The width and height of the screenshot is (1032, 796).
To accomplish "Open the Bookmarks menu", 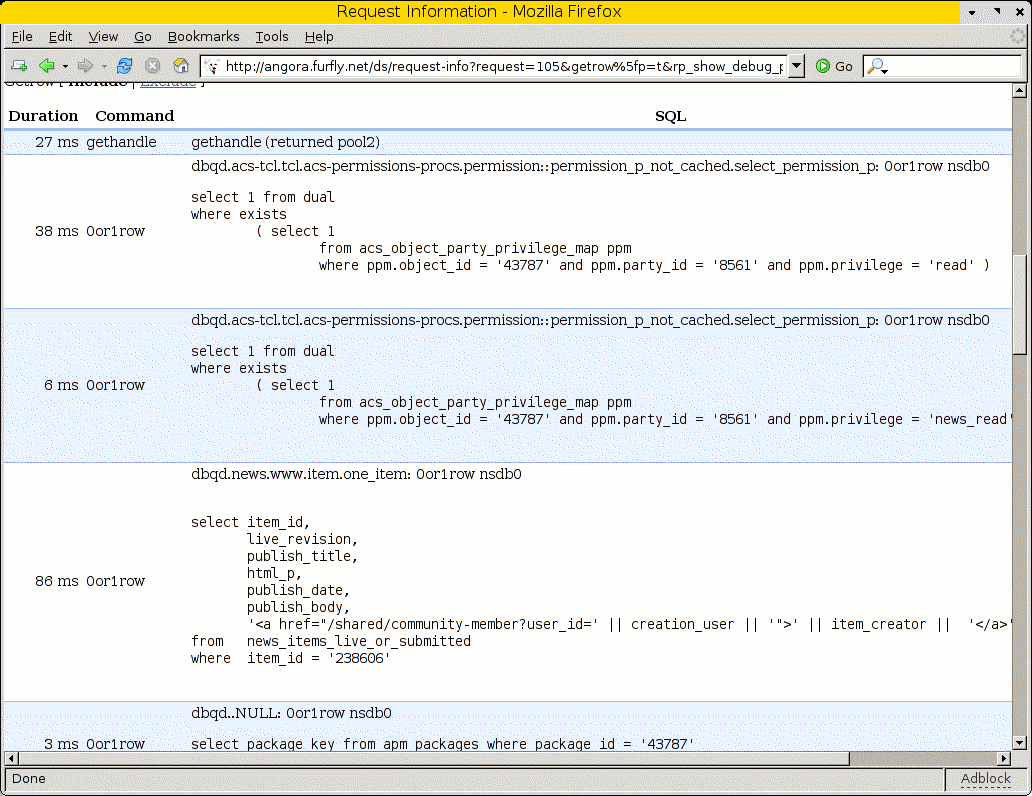I will [204, 36].
